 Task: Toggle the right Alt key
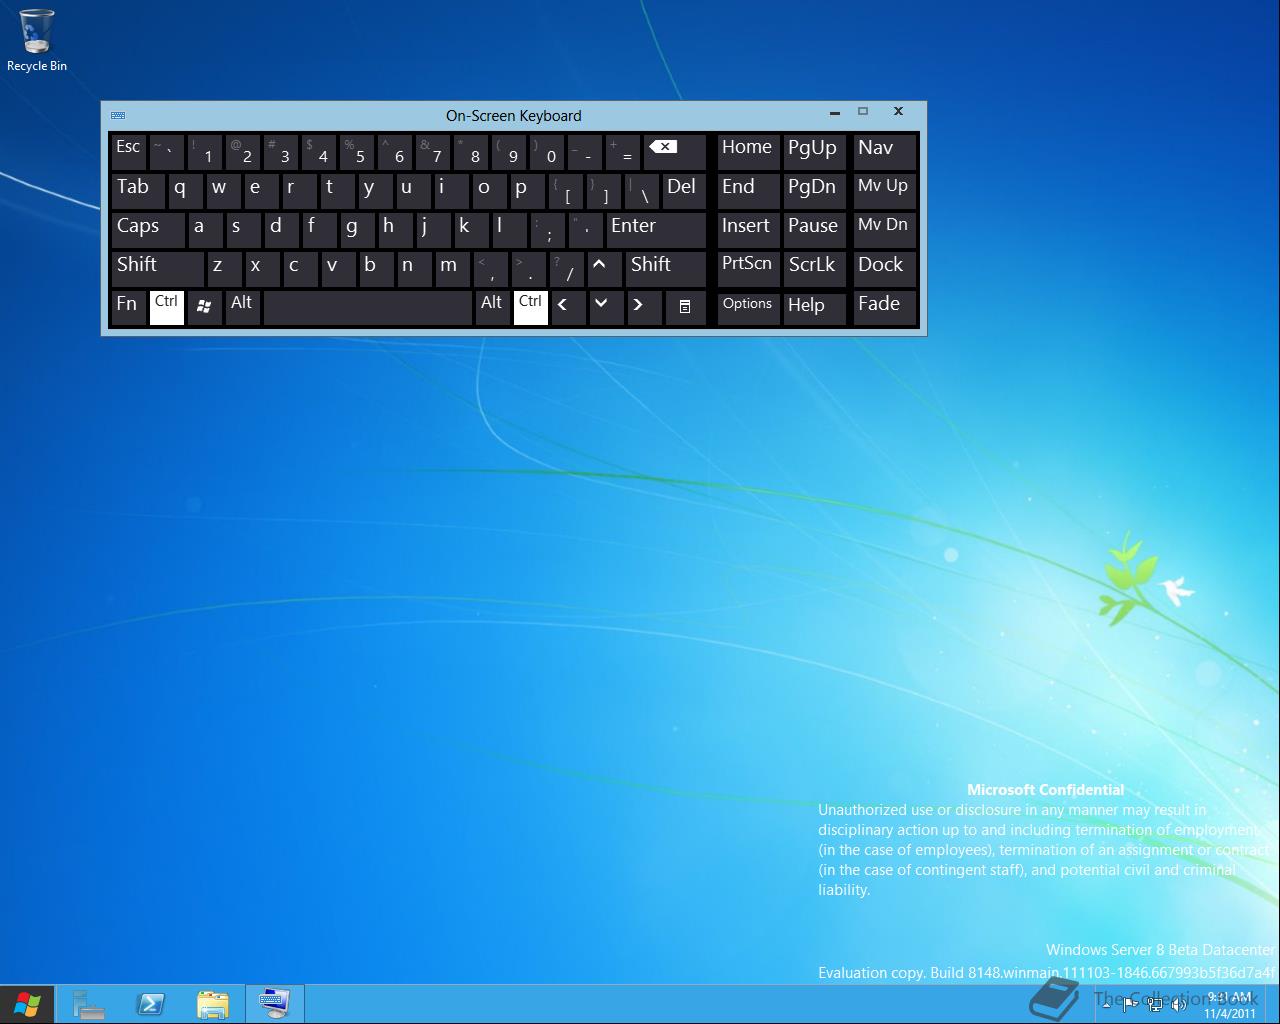point(492,307)
